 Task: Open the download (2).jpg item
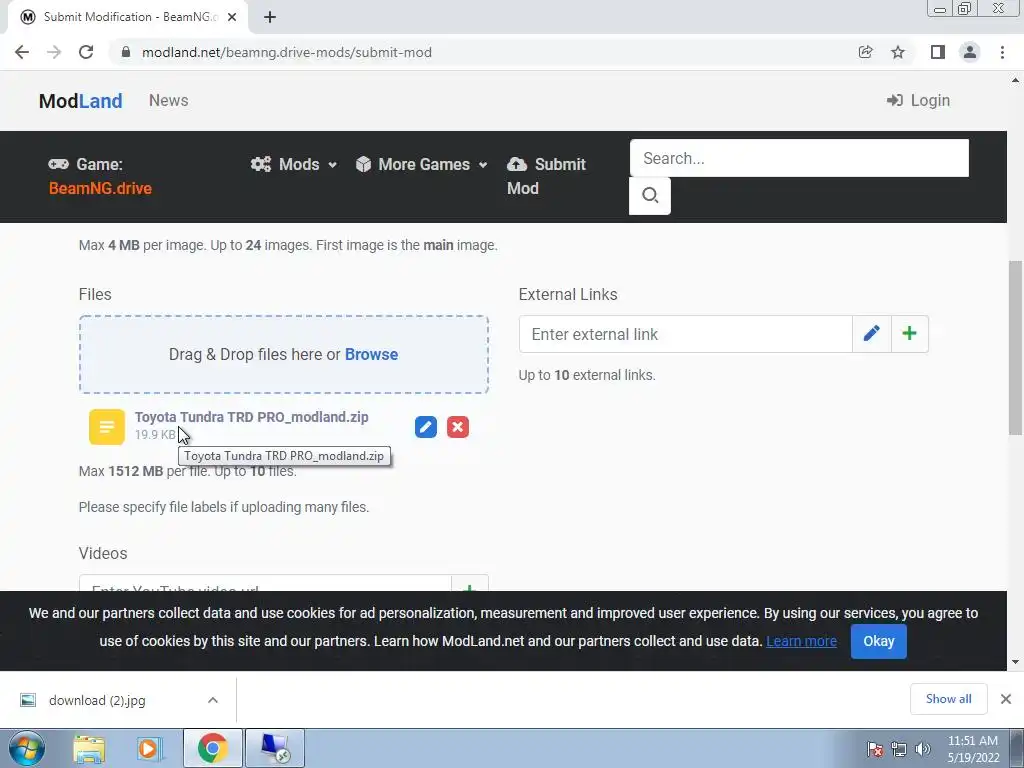(97, 700)
